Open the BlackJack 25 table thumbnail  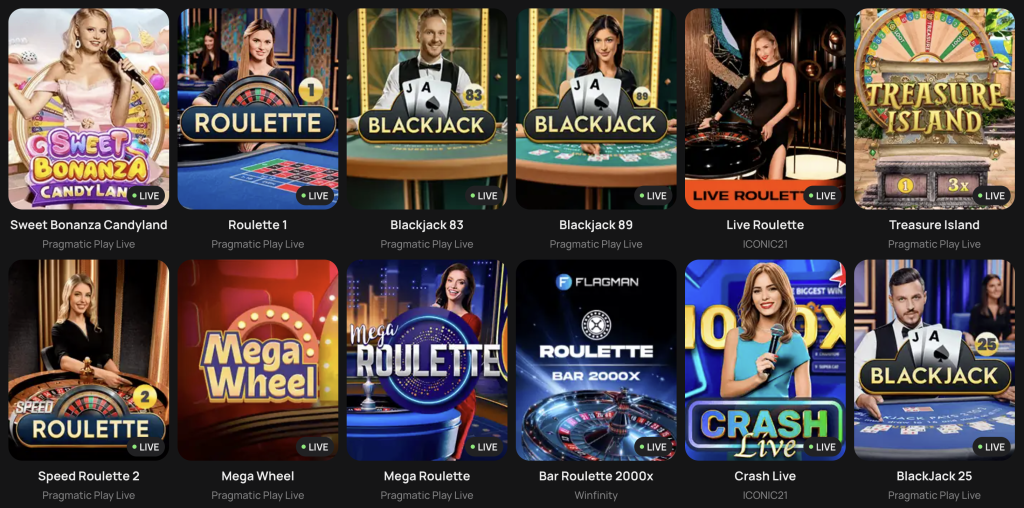[935, 360]
